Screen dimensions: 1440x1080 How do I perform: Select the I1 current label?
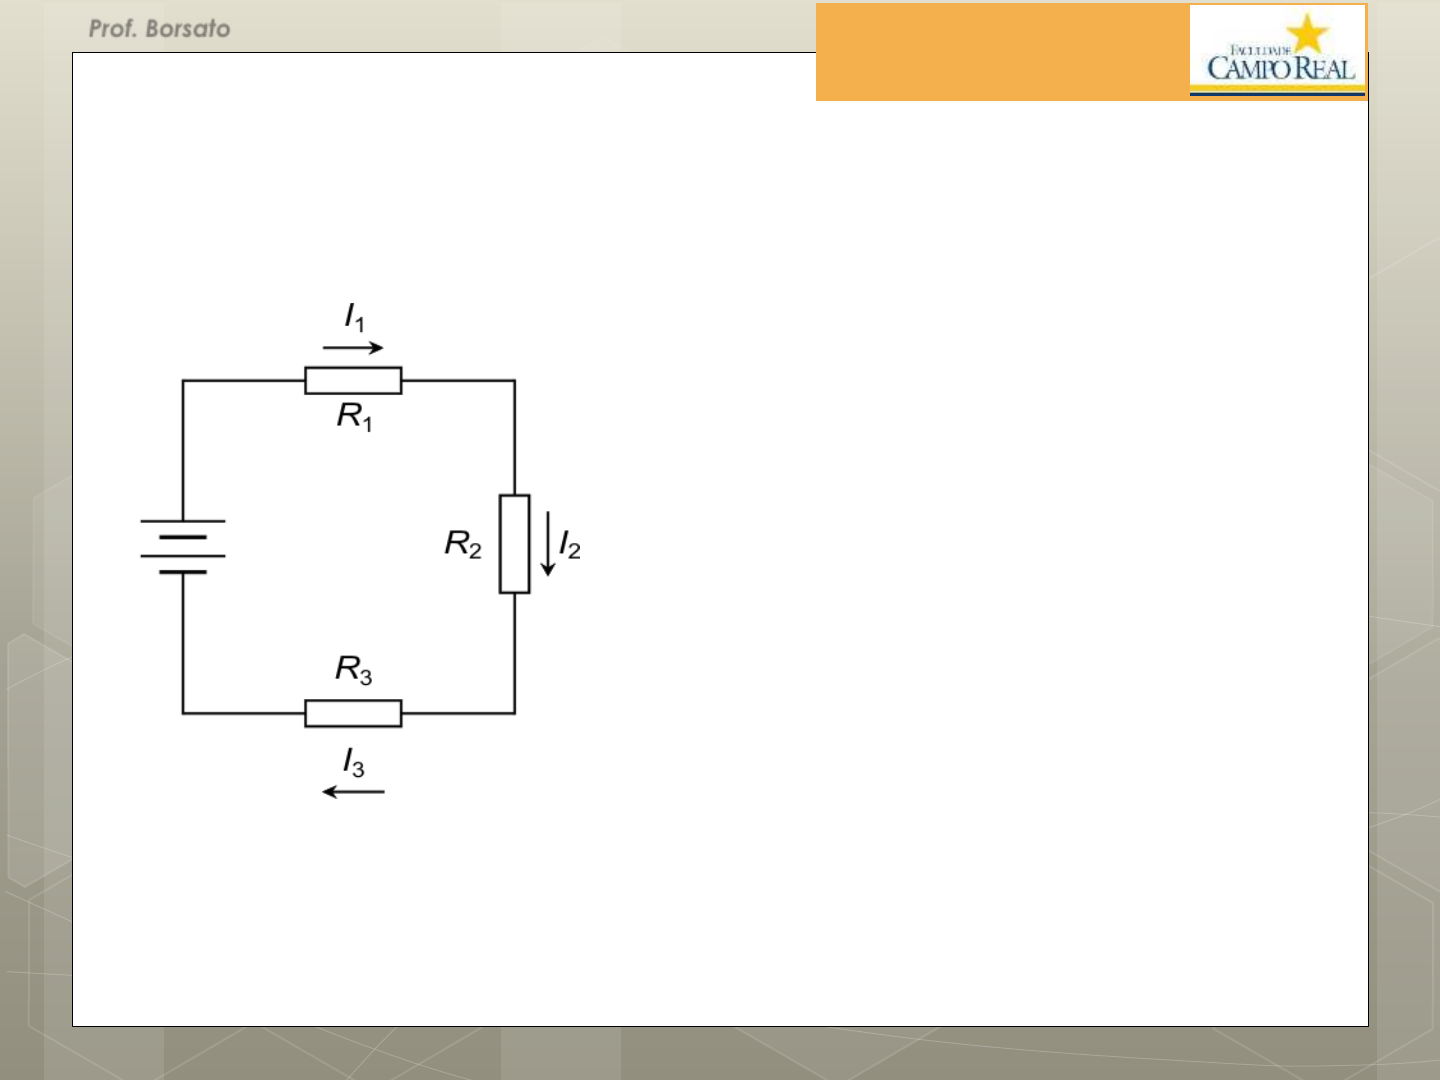point(355,317)
